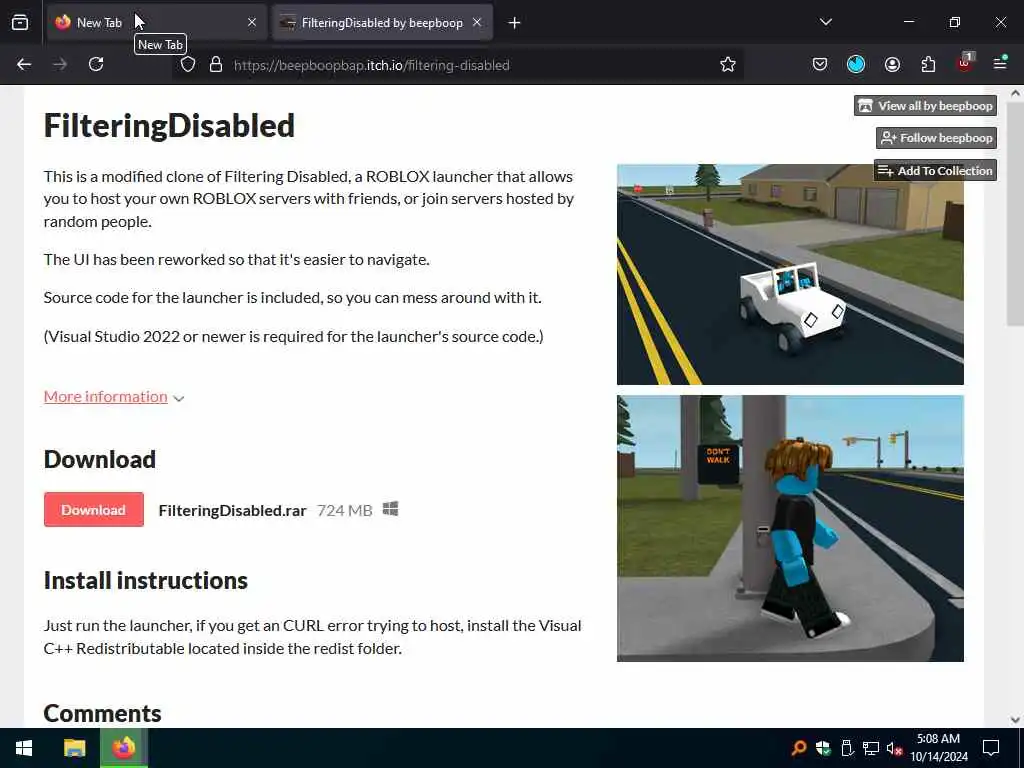This screenshot has width=1024, height=768.
Task: Click the red Download button
Action: click(93, 510)
